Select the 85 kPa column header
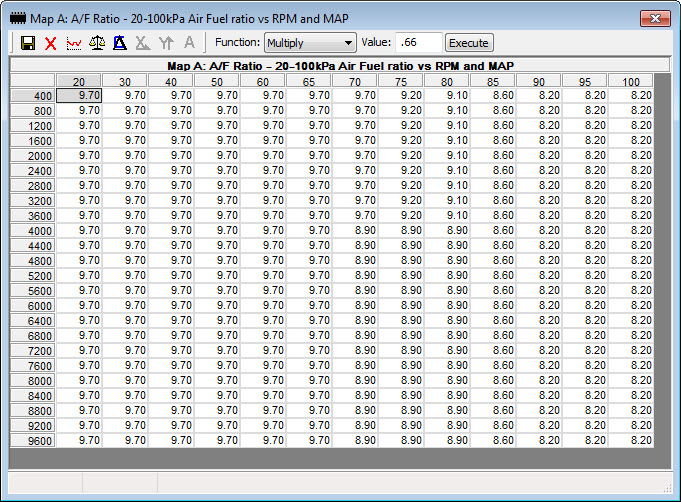681x502 pixels. pos(493,81)
